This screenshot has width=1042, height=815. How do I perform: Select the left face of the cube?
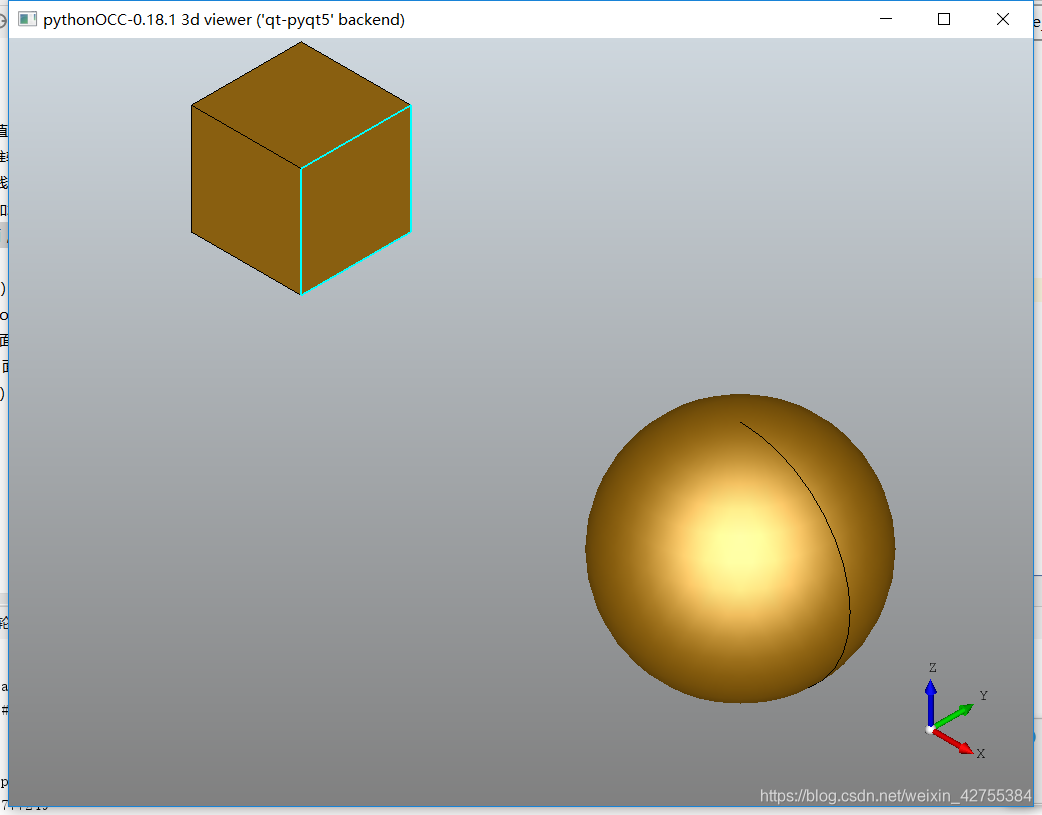tap(246, 200)
